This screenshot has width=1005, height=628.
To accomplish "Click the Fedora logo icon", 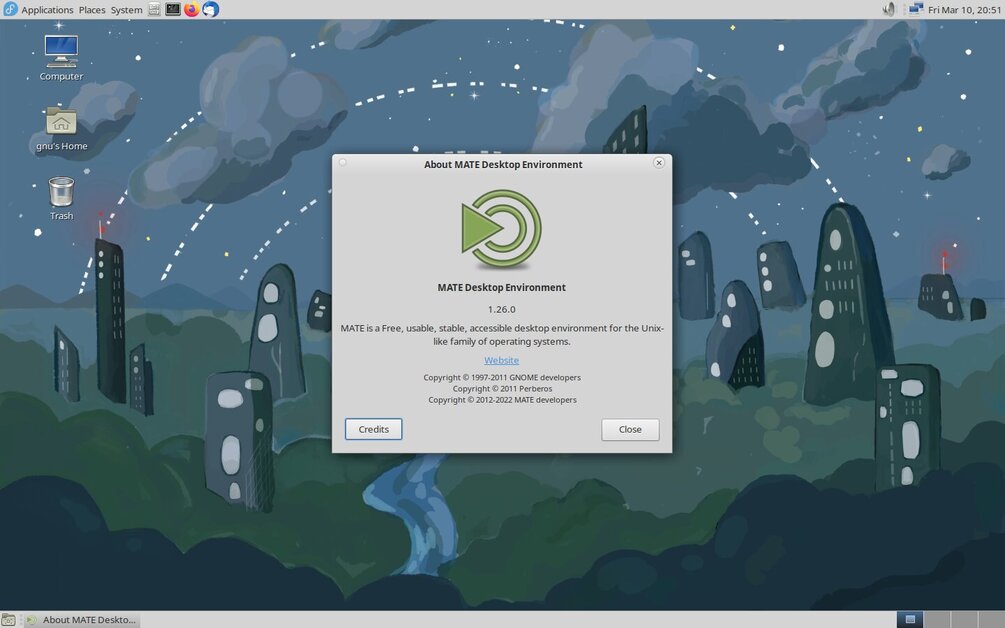I will [x=10, y=9].
